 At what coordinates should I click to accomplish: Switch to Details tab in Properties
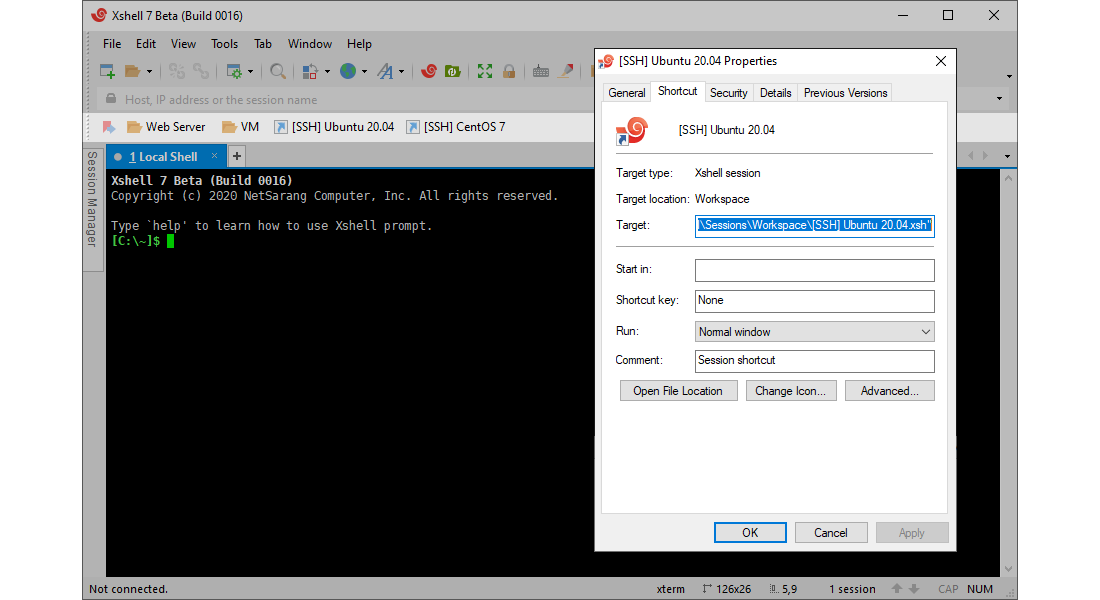[x=775, y=93]
